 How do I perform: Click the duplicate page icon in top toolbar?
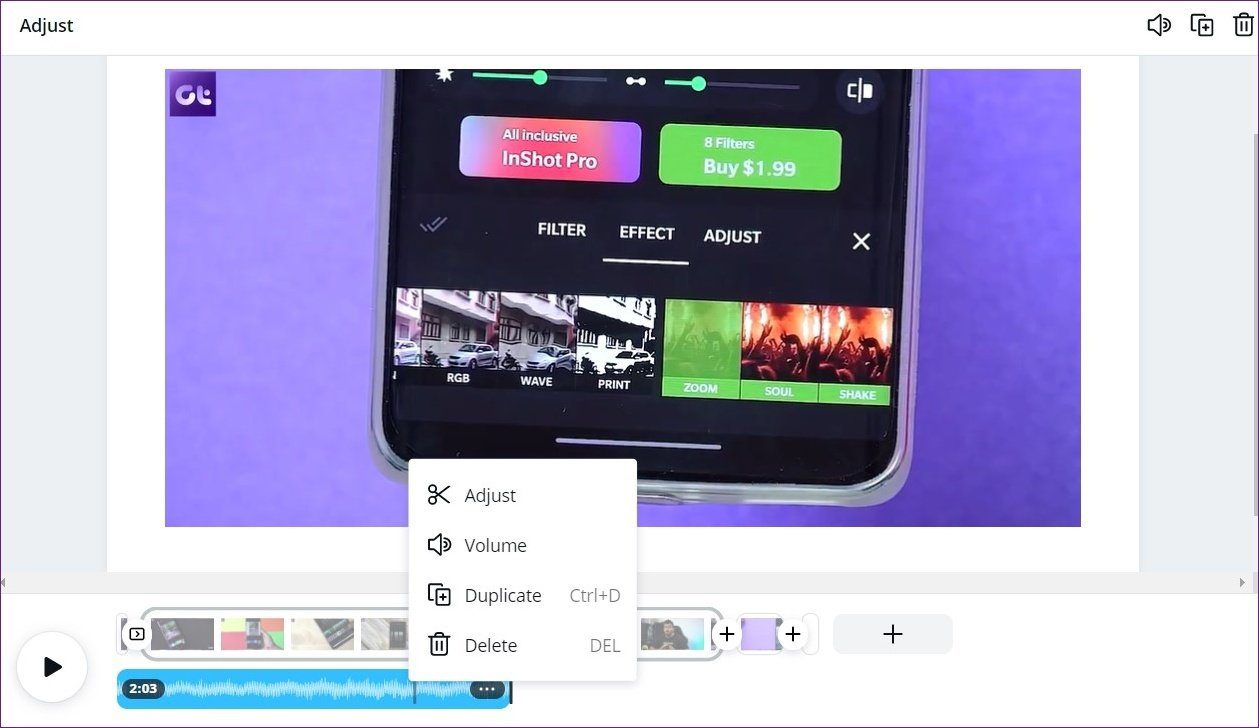coord(1201,26)
